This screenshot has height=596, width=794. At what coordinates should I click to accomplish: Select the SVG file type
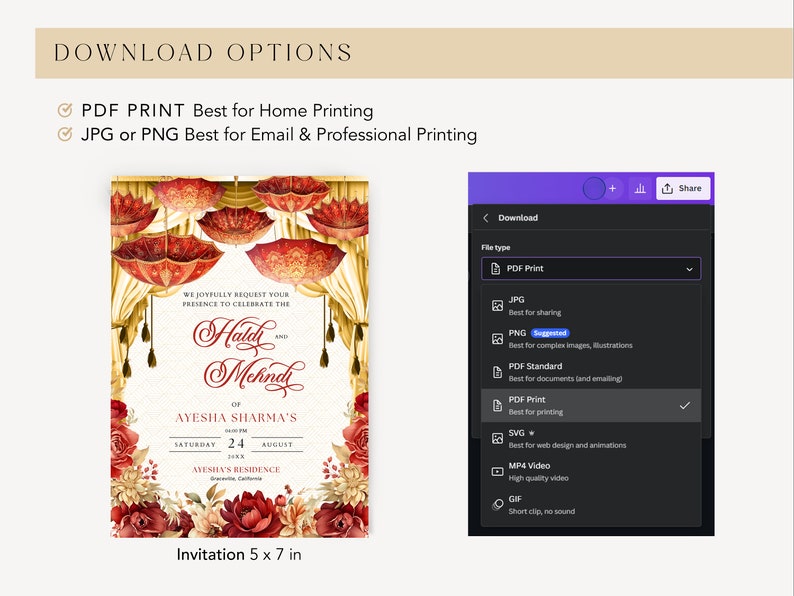tap(591, 439)
